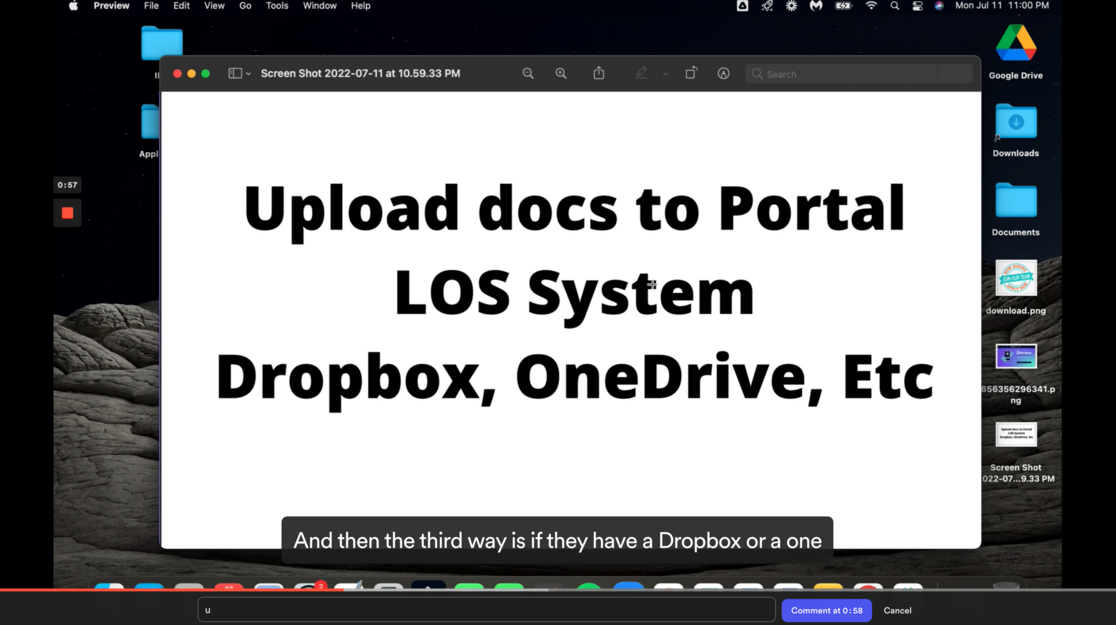Click the Cancel button

coord(897,610)
